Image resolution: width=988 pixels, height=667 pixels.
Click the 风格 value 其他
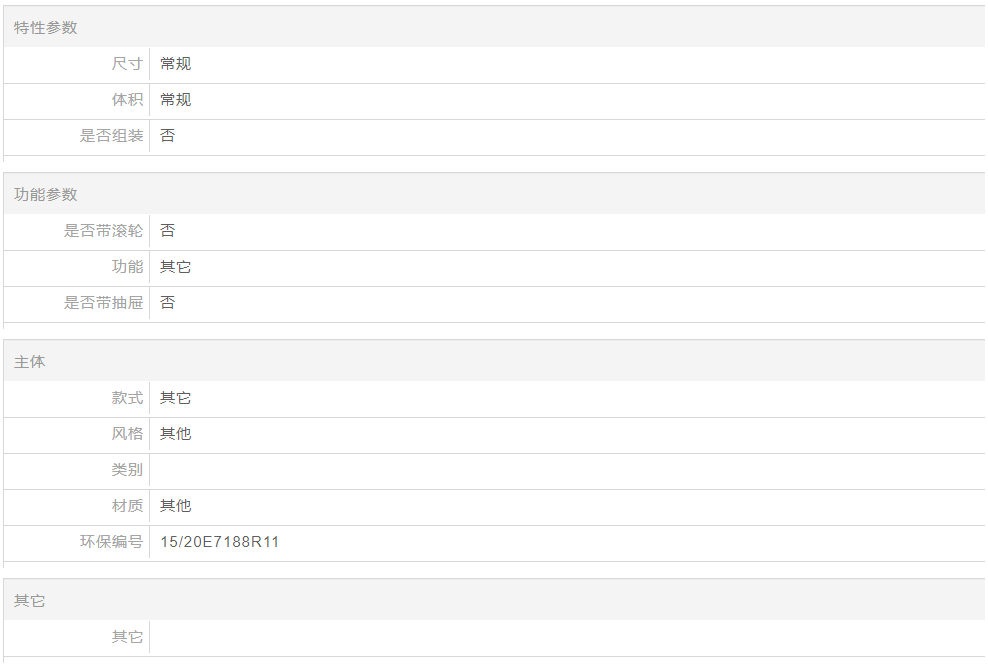[x=176, y=433]
